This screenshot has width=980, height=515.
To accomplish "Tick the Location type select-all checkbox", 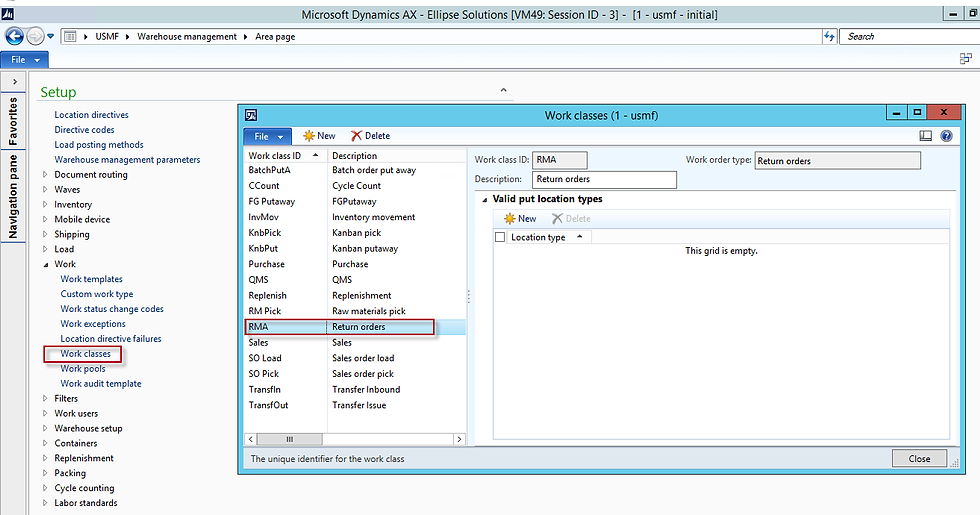I will click(500, 238).
